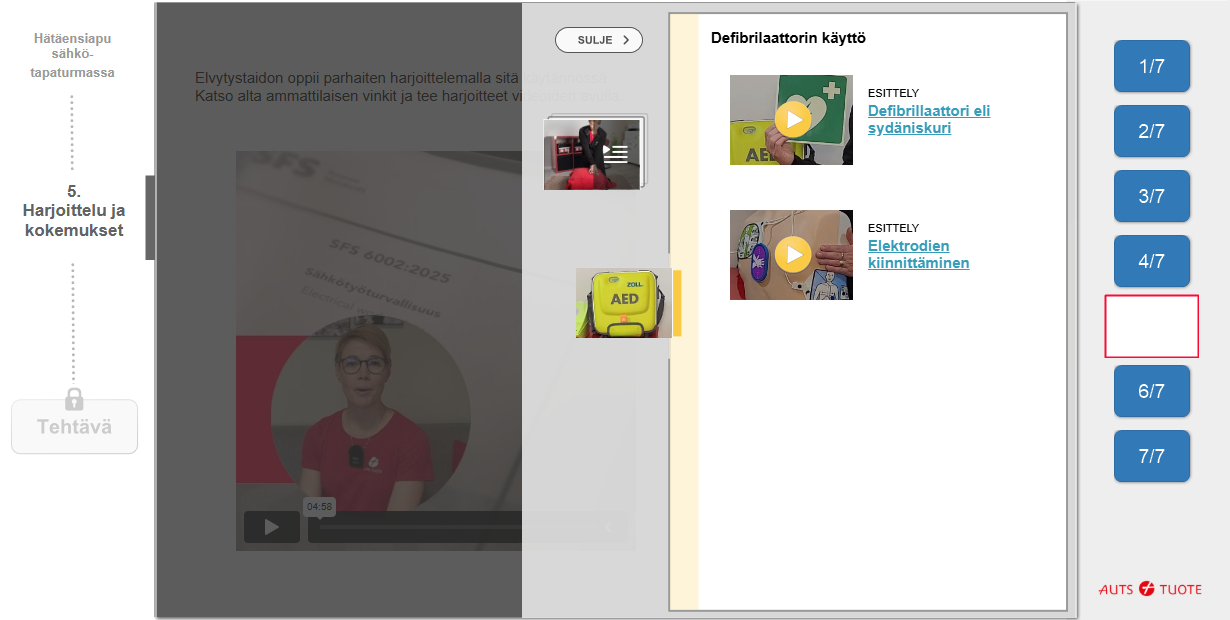Screen dimensions: 1230x620
Task: Go to page 6/7
Action: (x=1152, y=392)
